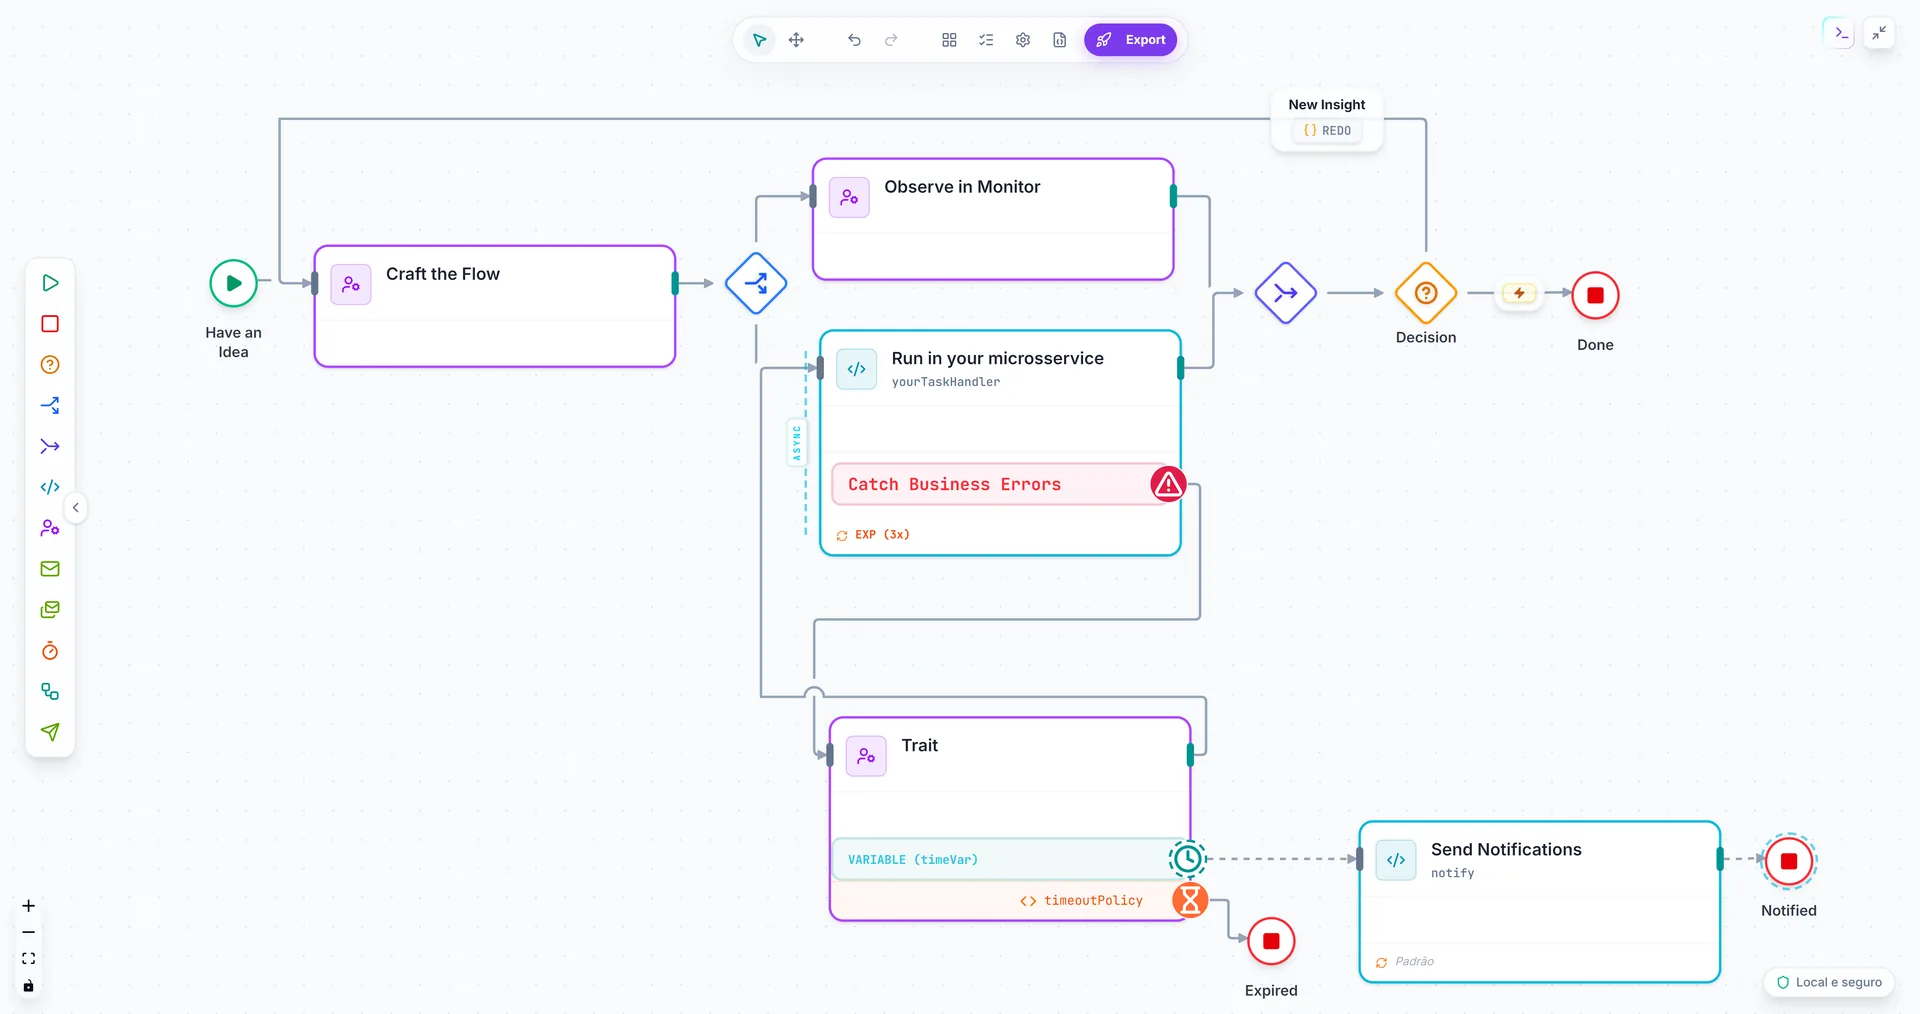Exit fullscreen with the collapse arrows
Screen dimensions: 1920x1014
[1879, 33]
